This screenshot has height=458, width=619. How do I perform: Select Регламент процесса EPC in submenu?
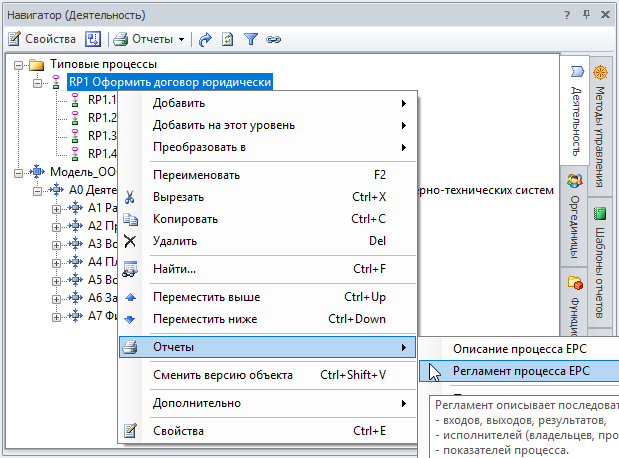point(520,371)
